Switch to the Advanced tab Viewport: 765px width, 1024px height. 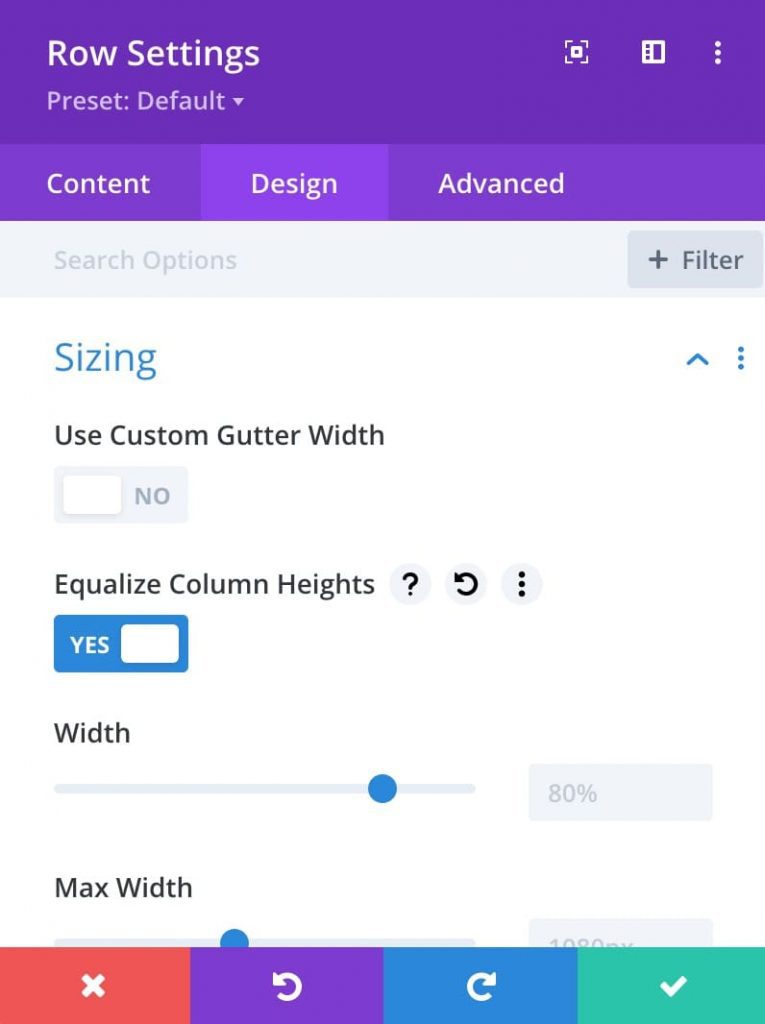click(x=500, y=183)
